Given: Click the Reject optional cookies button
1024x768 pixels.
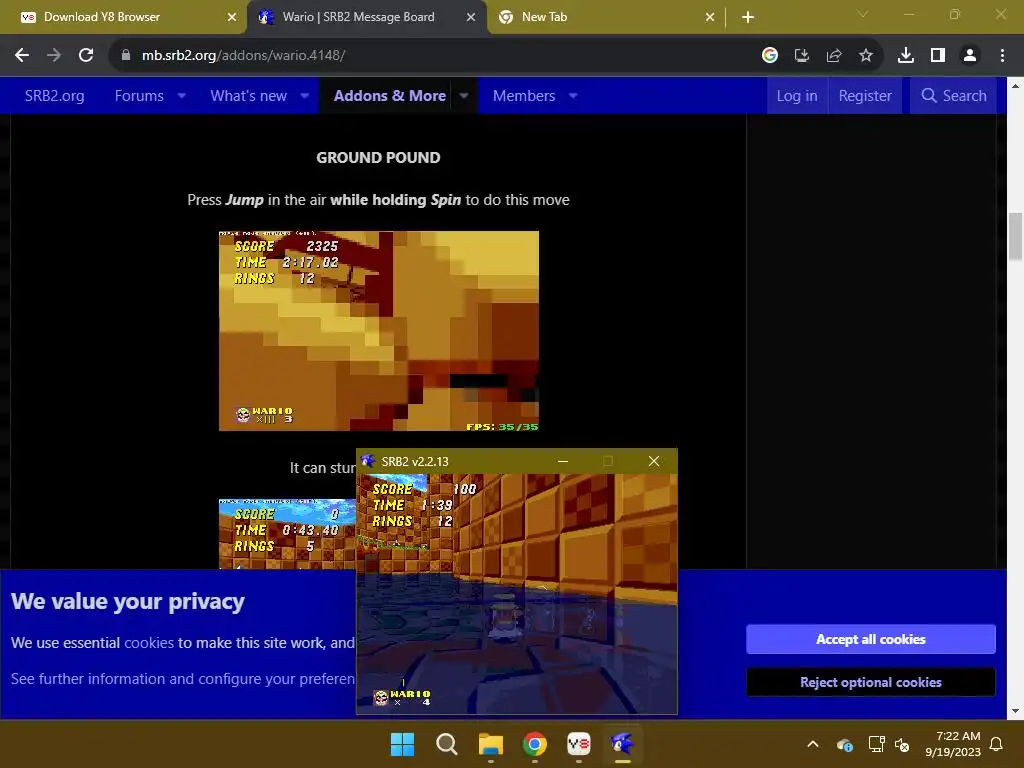Looking at the screenshot, I should click(871, 682).
